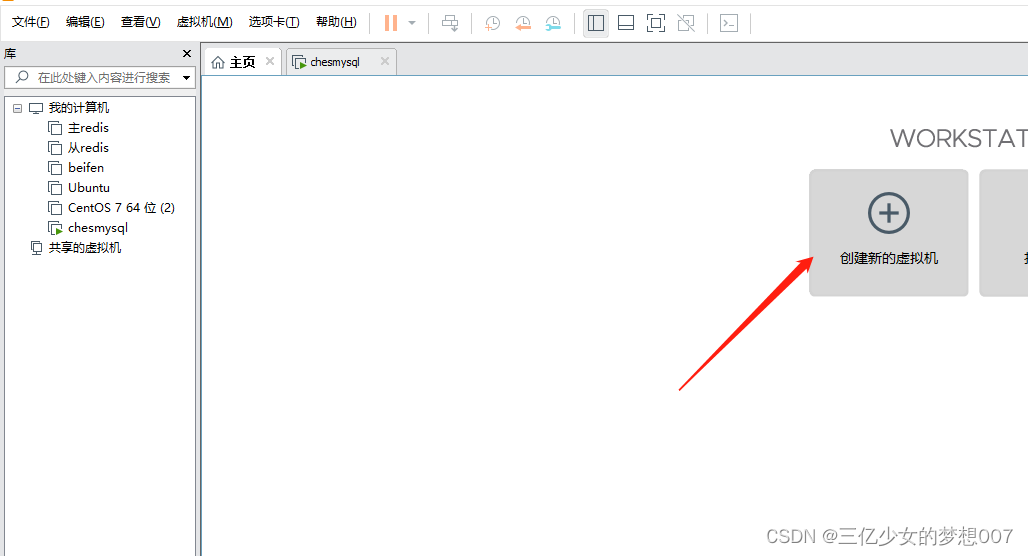Click the shared VM icon beside 共享的虚拟机
Image resolution: width=1028 pixels, height=556 pixels.
(x=37, y=248)
